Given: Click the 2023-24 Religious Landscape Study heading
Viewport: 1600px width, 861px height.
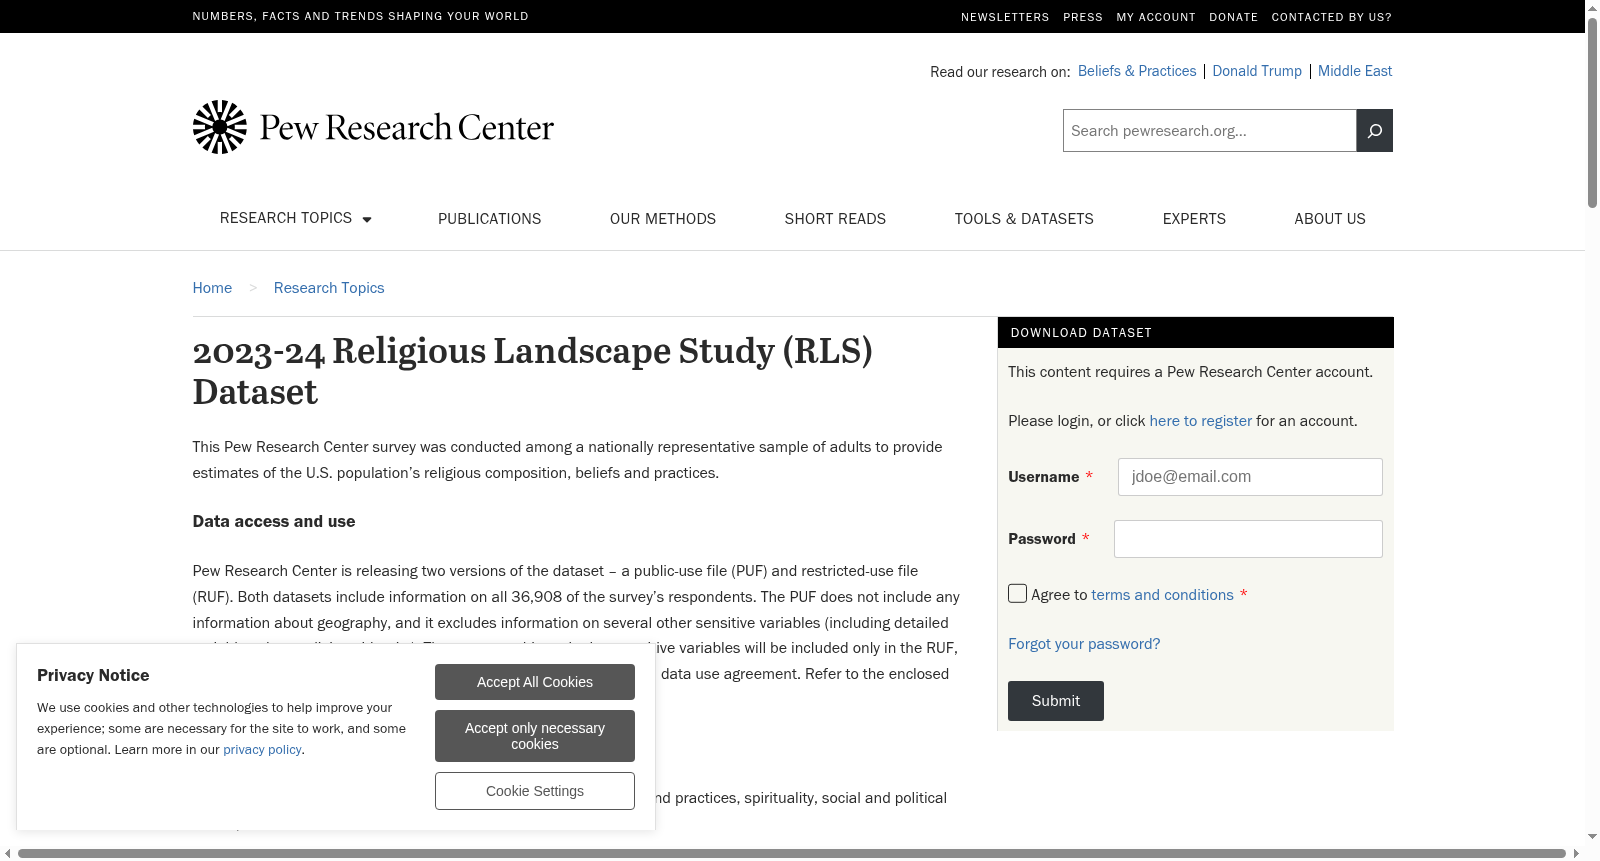Looking at the screenshot, I should click(x=533, y=371).
